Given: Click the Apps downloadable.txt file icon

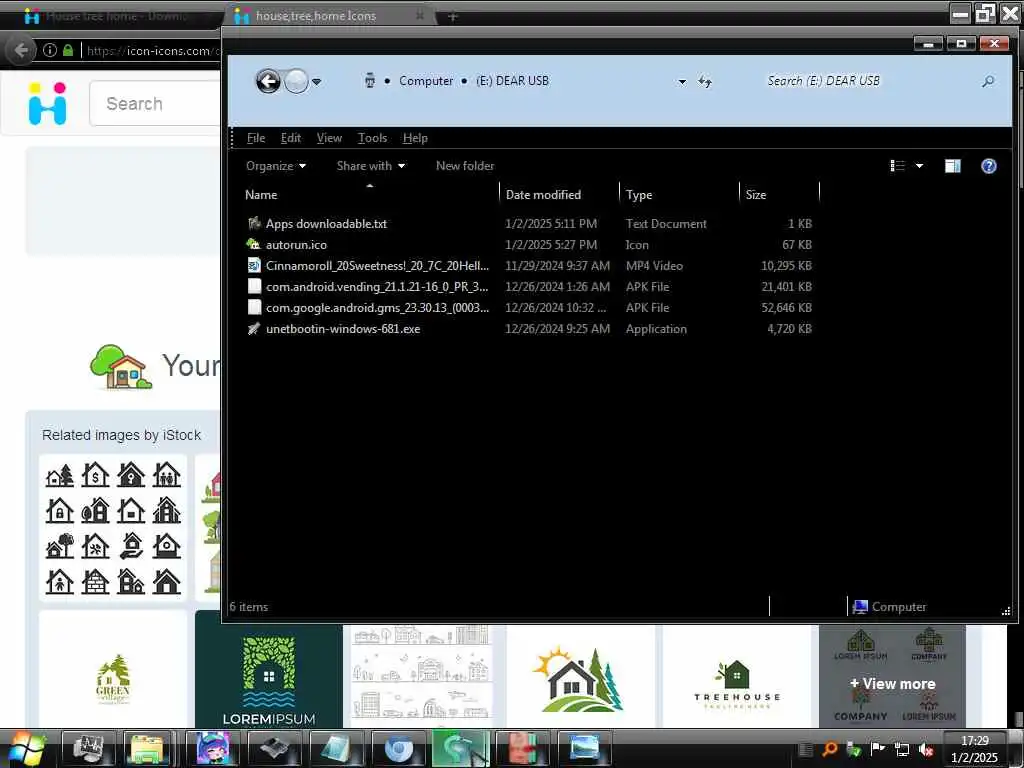Looking at the screenshot, I should (x=254, y=223).
